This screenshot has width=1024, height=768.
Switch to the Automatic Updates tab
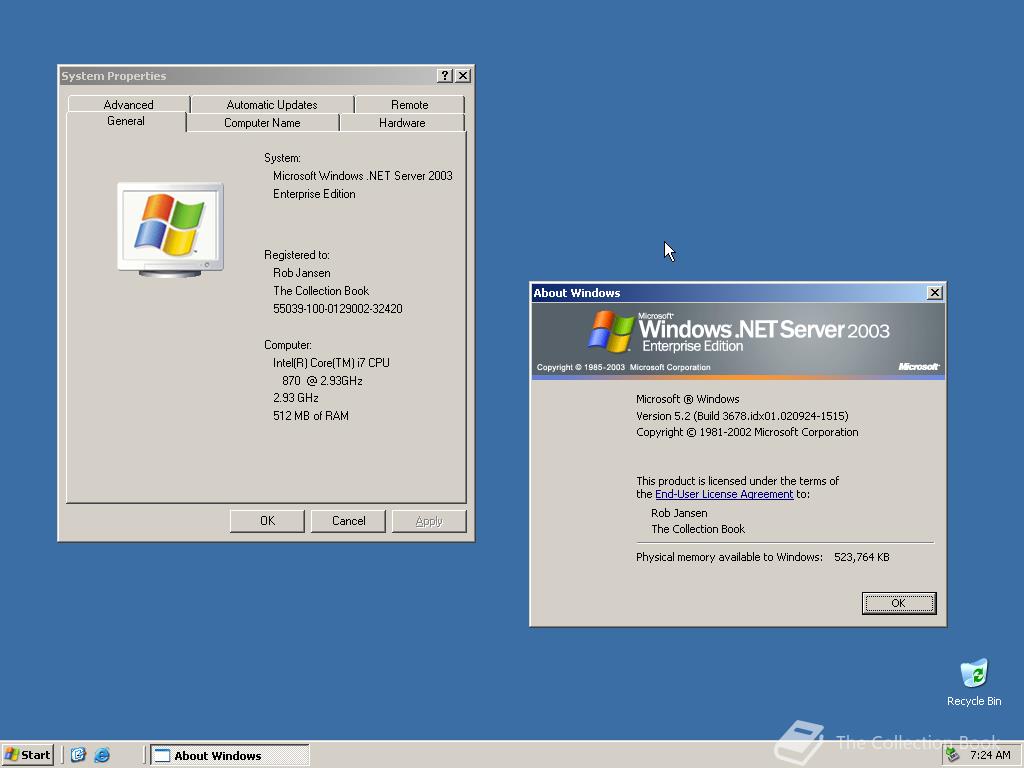point(272,104)
